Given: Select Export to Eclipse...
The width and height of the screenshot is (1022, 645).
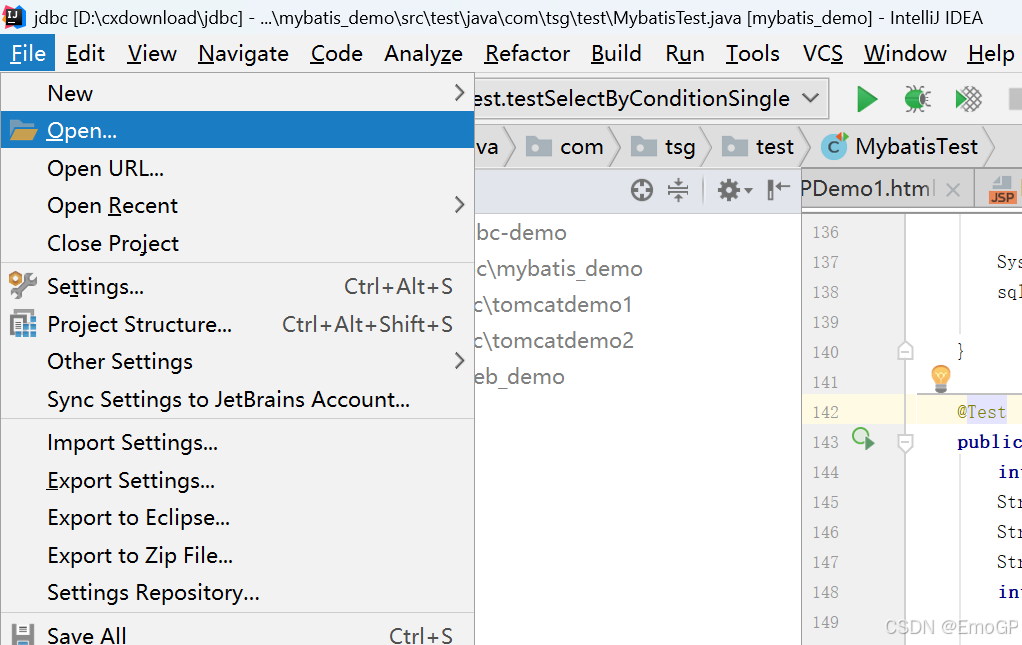Looking at the screenshot, I should (x=237, y=517).
